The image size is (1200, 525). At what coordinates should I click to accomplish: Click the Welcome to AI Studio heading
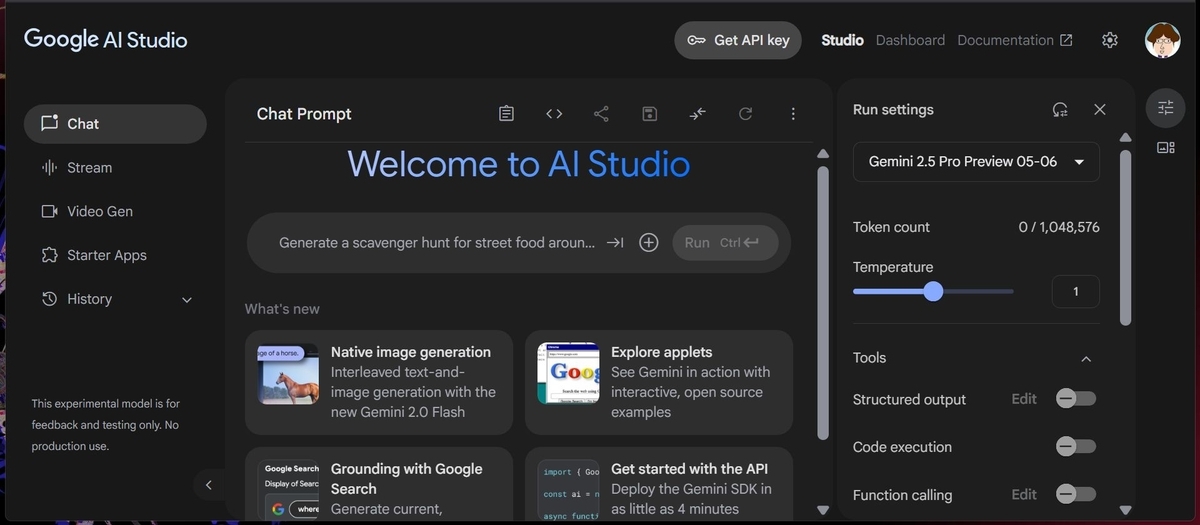click(519, 164)
